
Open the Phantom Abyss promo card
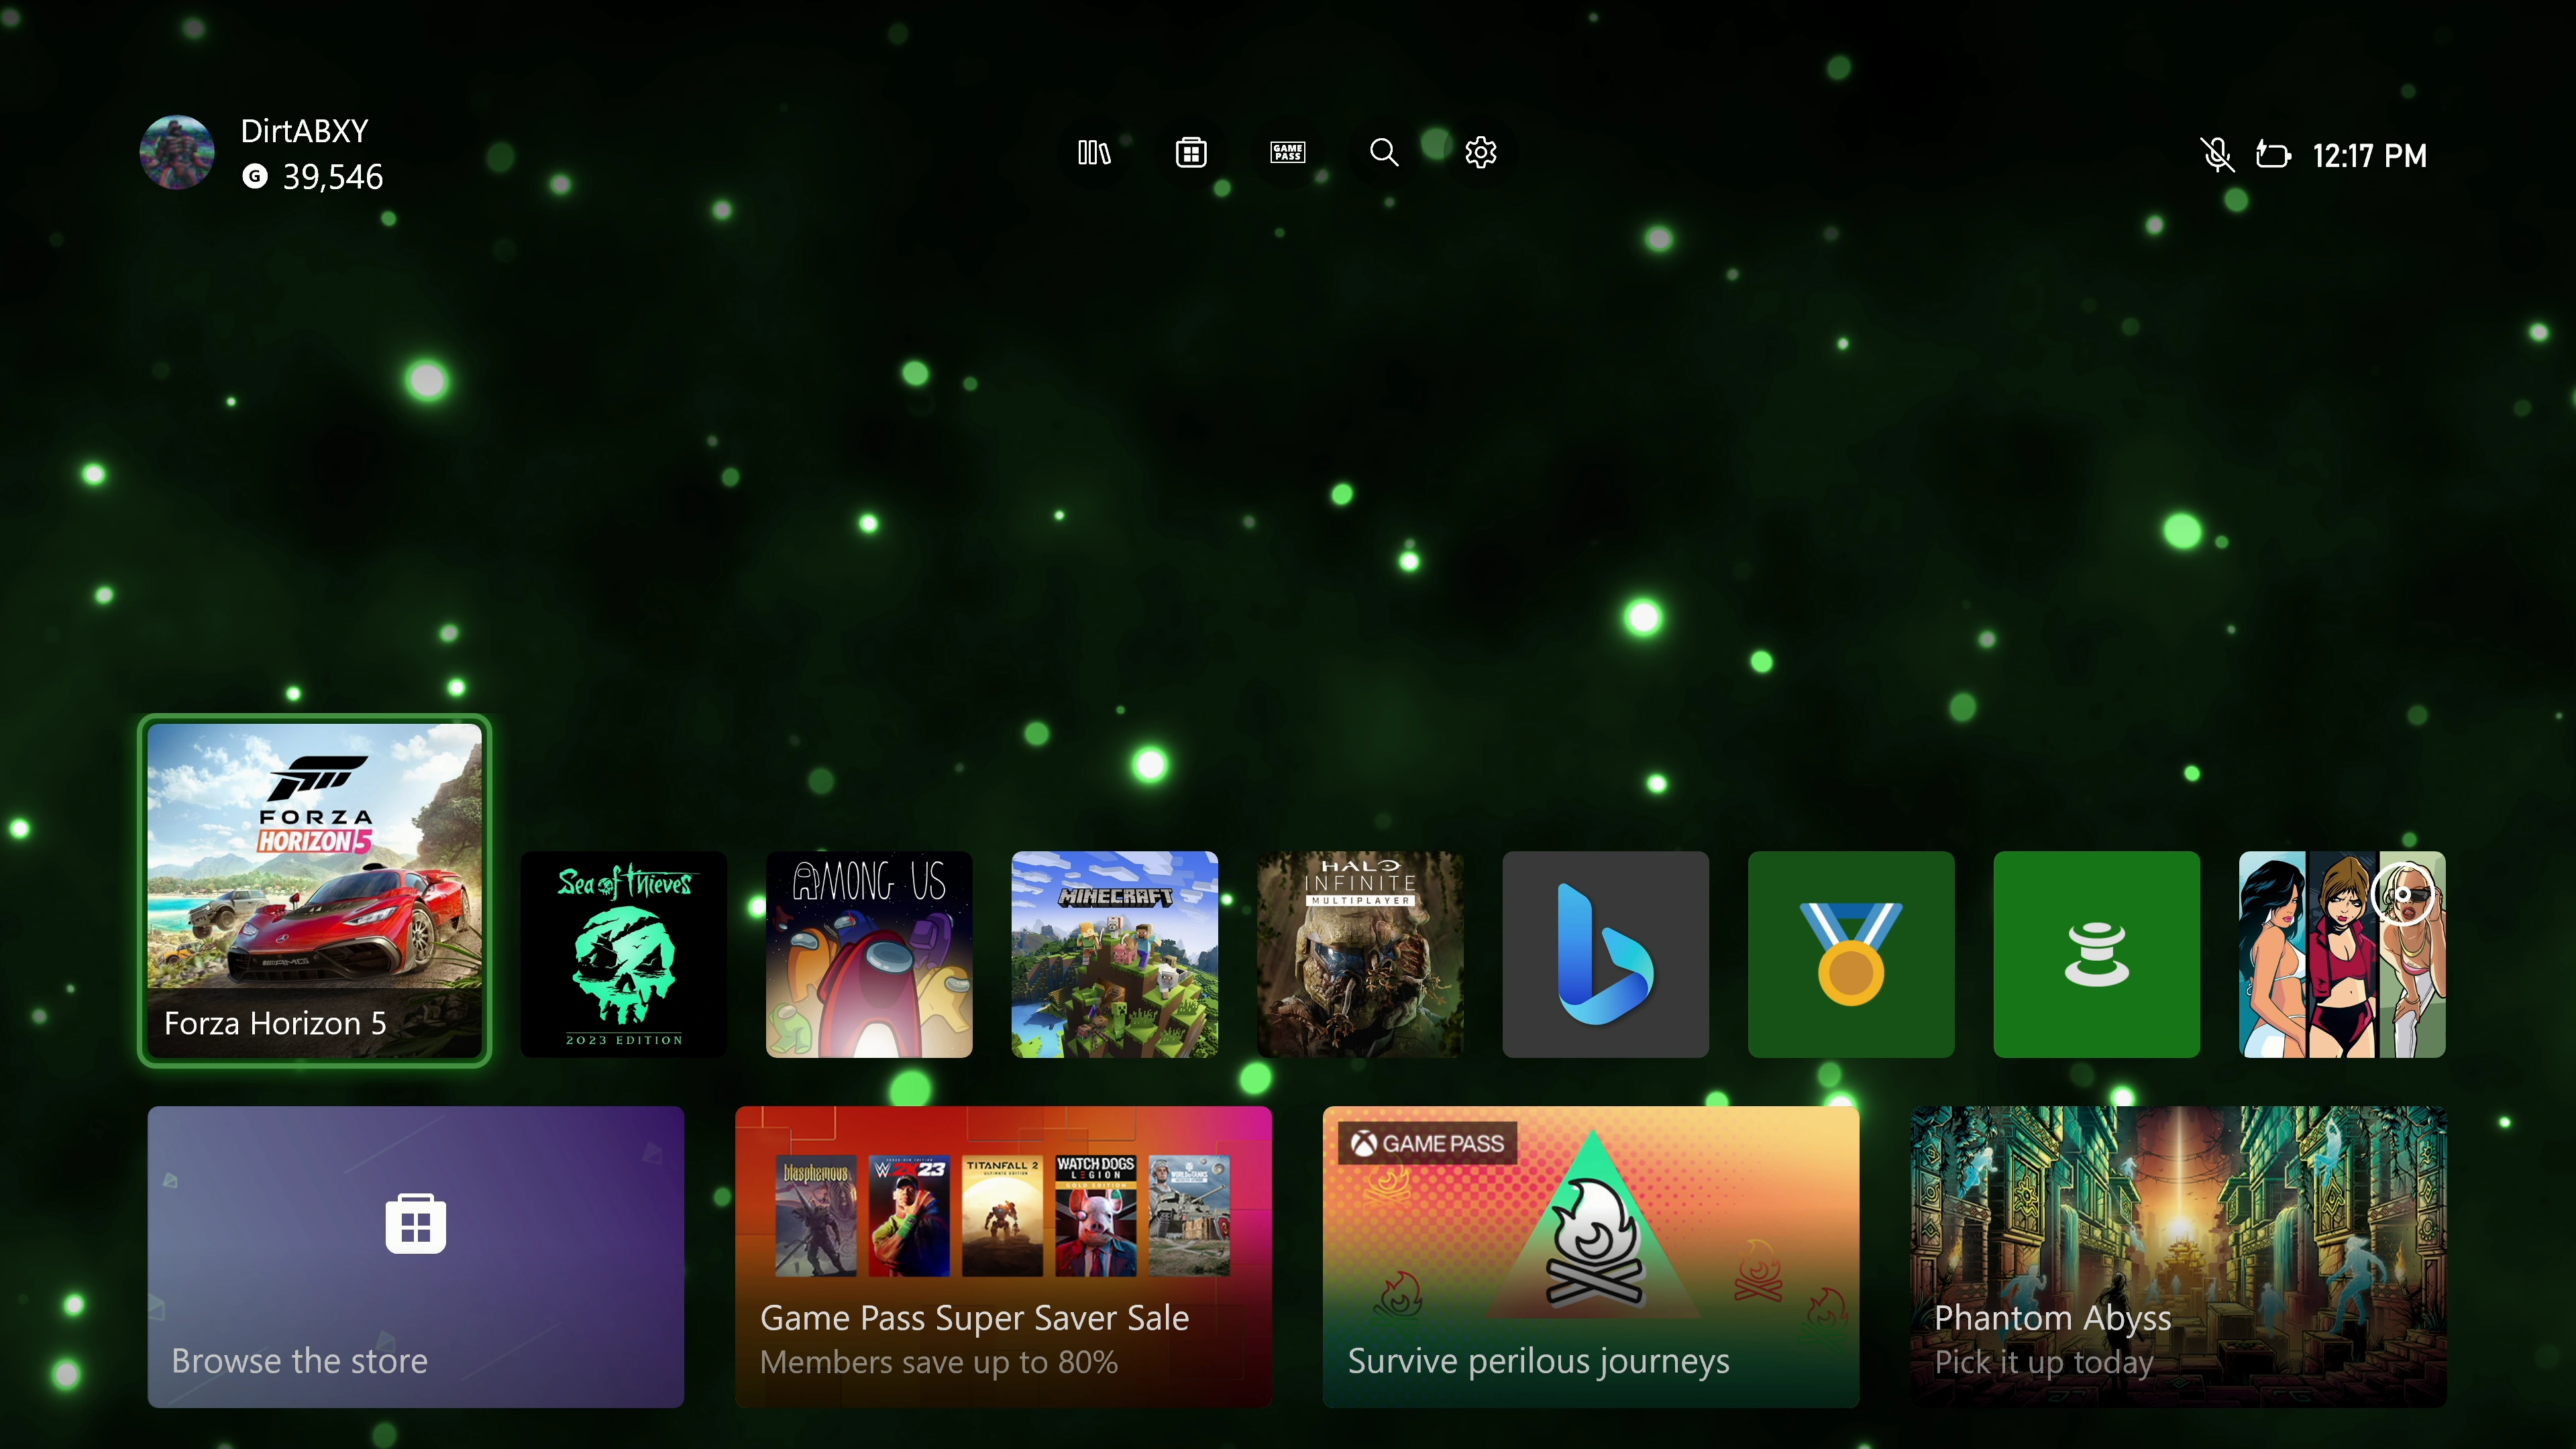(2178, 1256)
